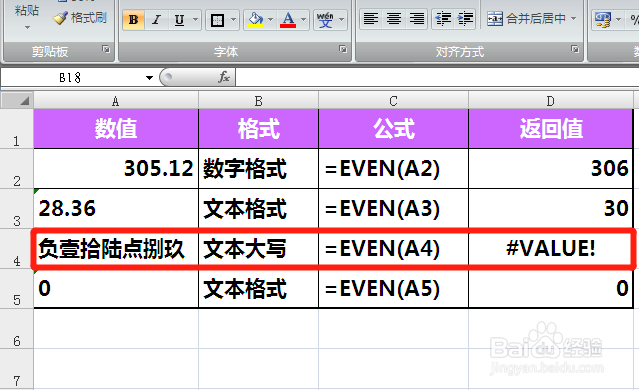Open borders dropdown arrow
Screen dimensions: 639x390
[x=234, y=20]
